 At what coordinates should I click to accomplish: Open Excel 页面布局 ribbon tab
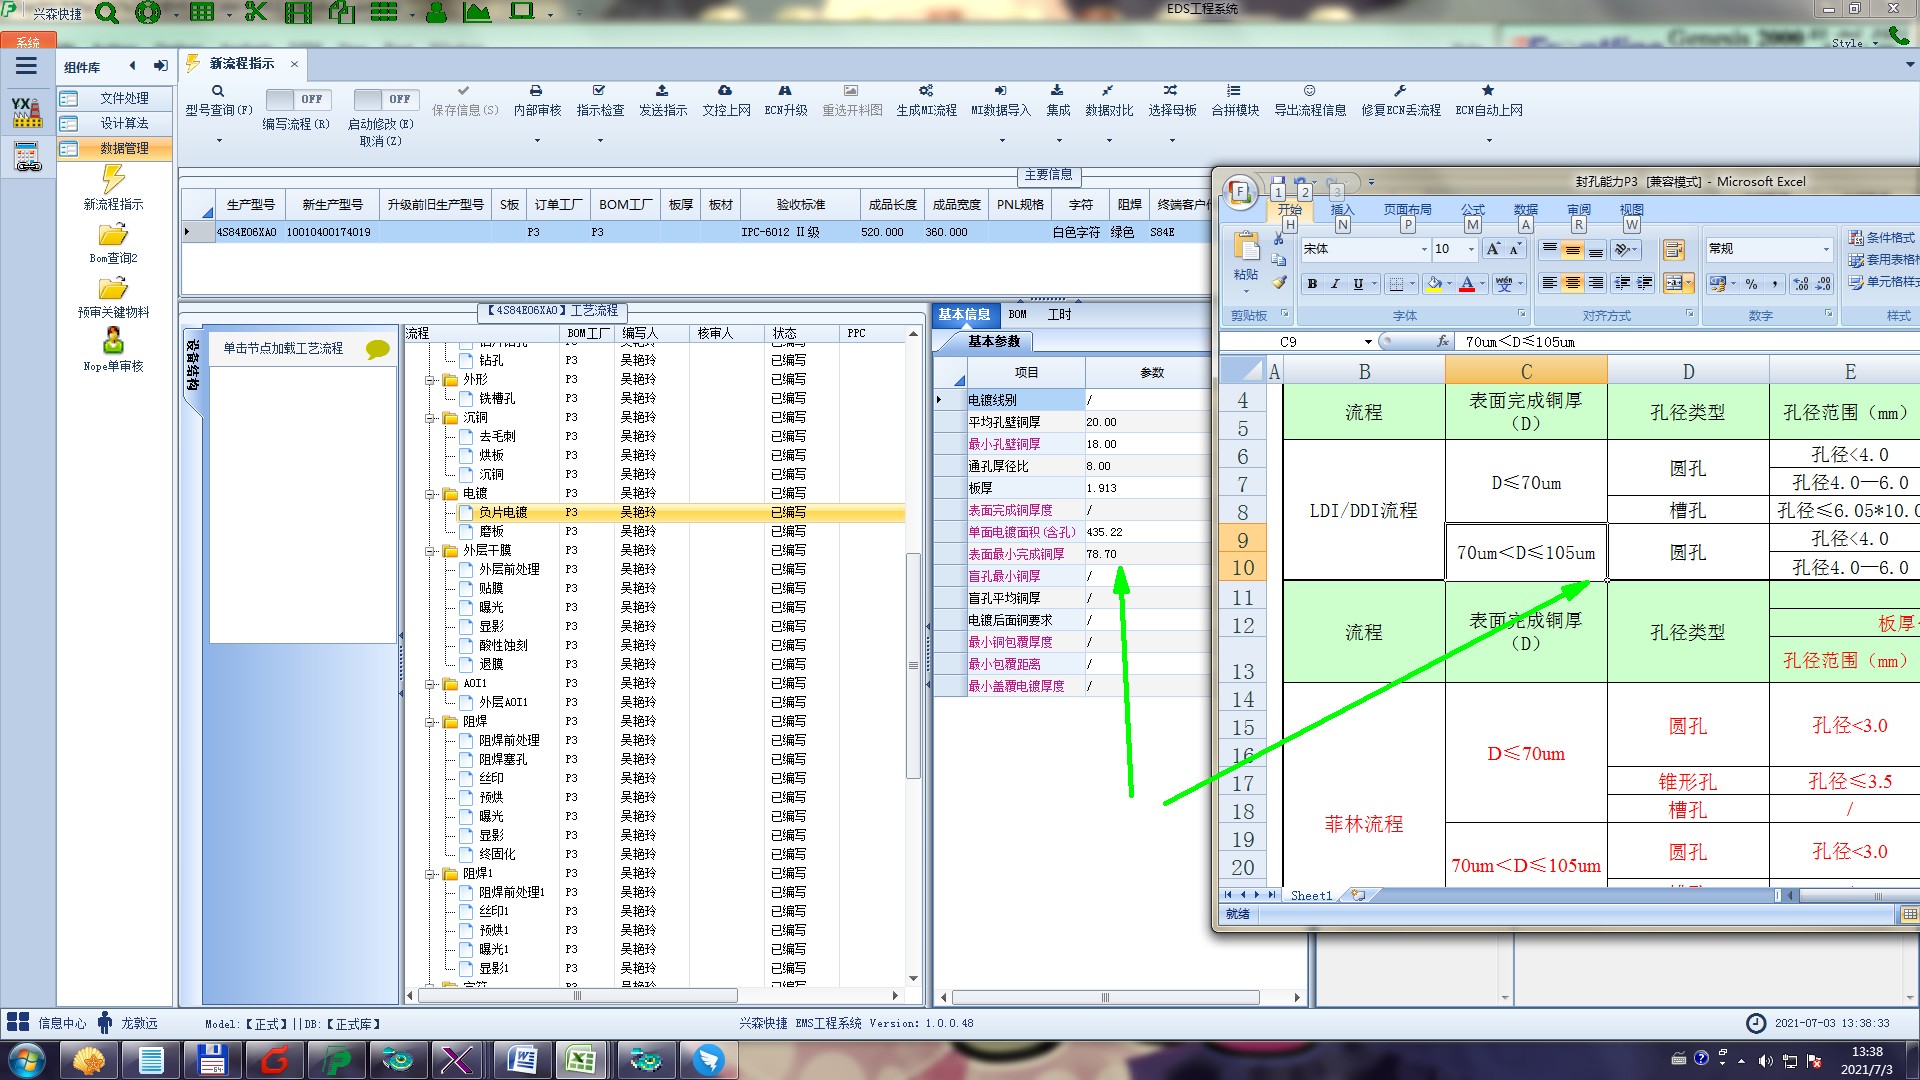(x=1407, y=210)
